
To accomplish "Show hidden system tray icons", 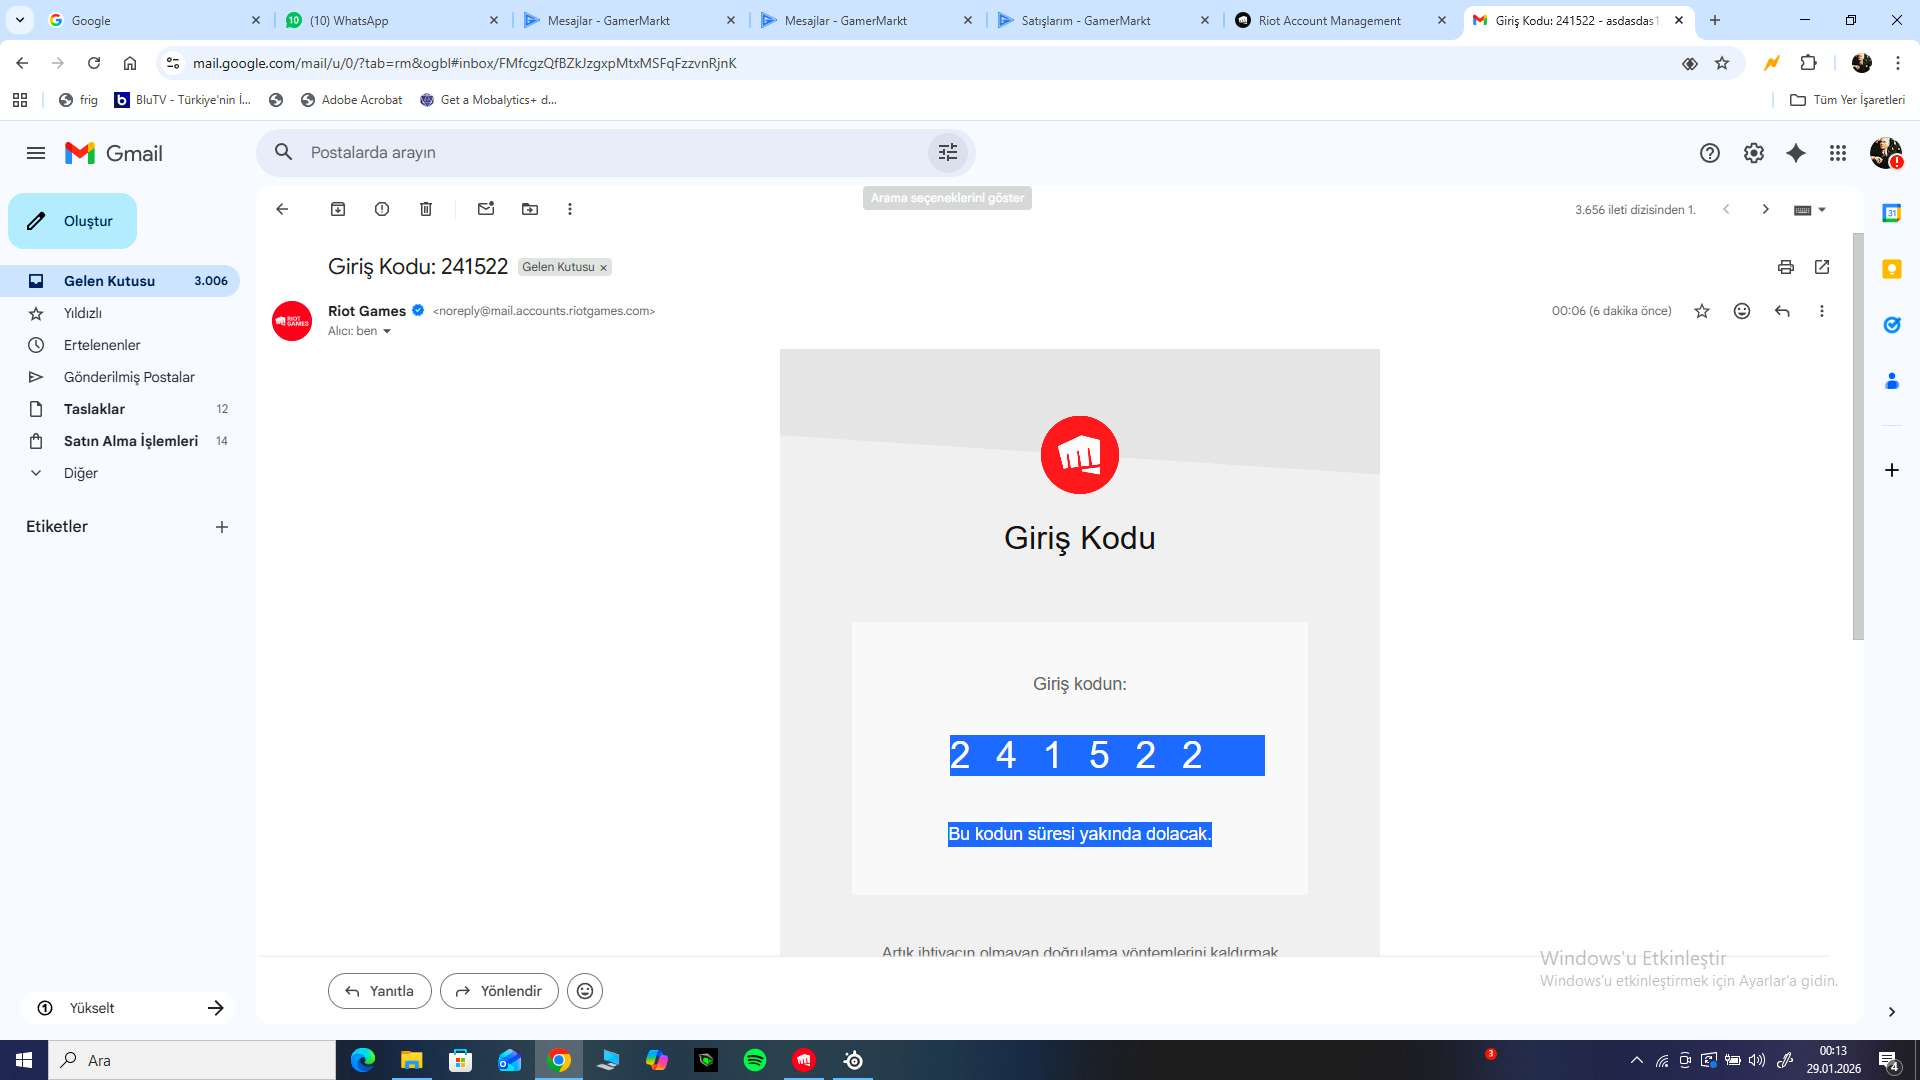I will [x=1637, y=1060].
